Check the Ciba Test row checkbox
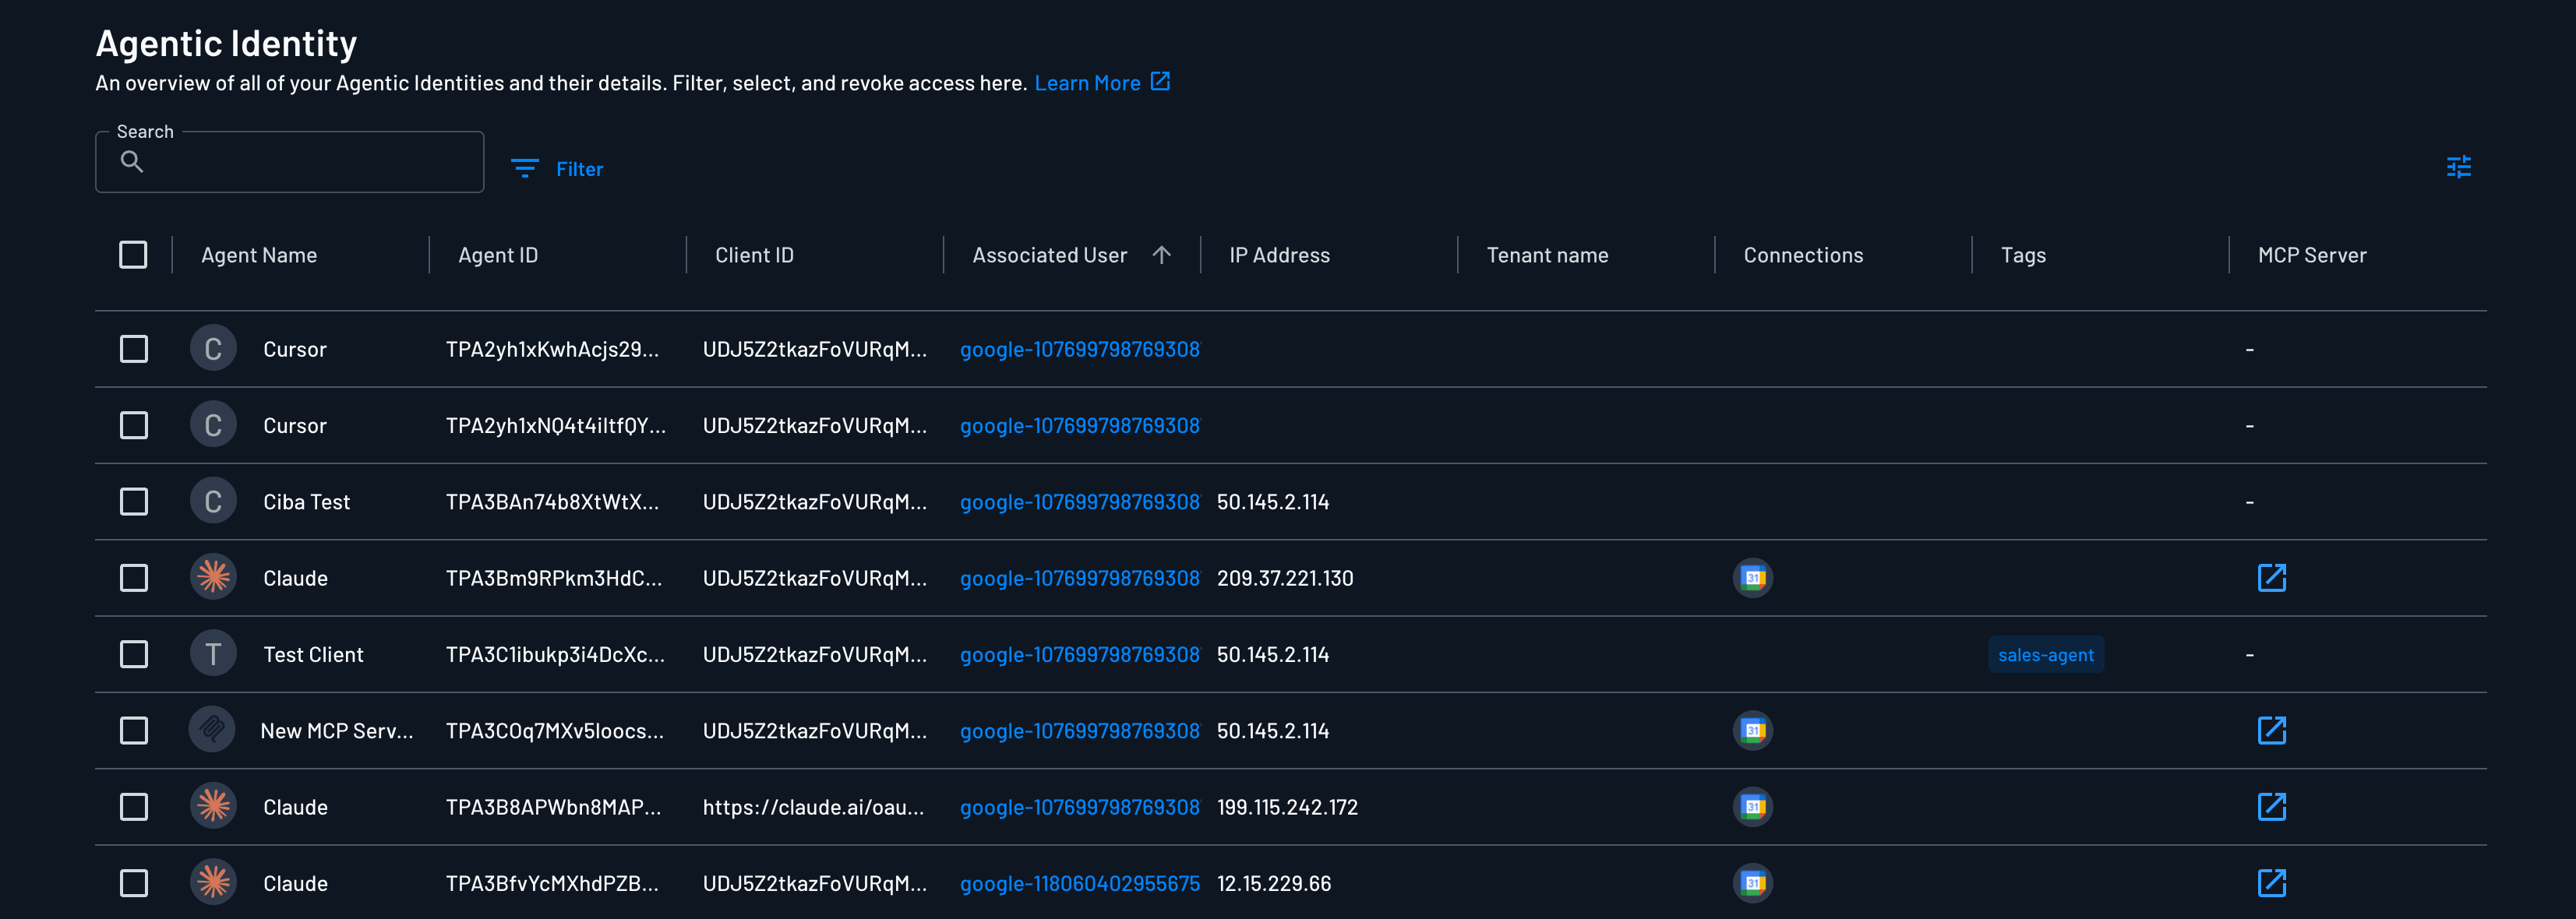The image size is (2576, 919). (134, 501)
